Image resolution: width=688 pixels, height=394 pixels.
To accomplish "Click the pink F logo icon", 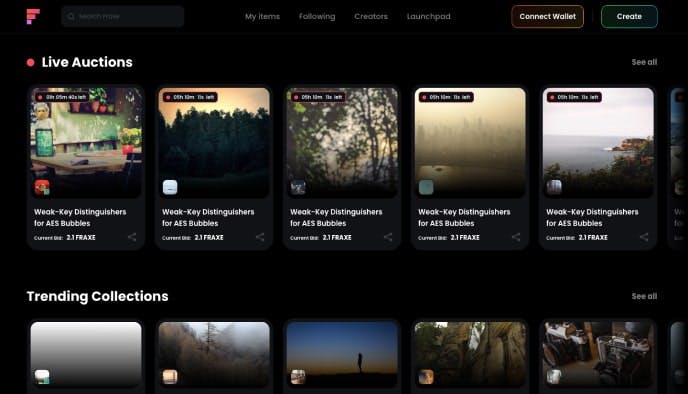I will [33, 16].
